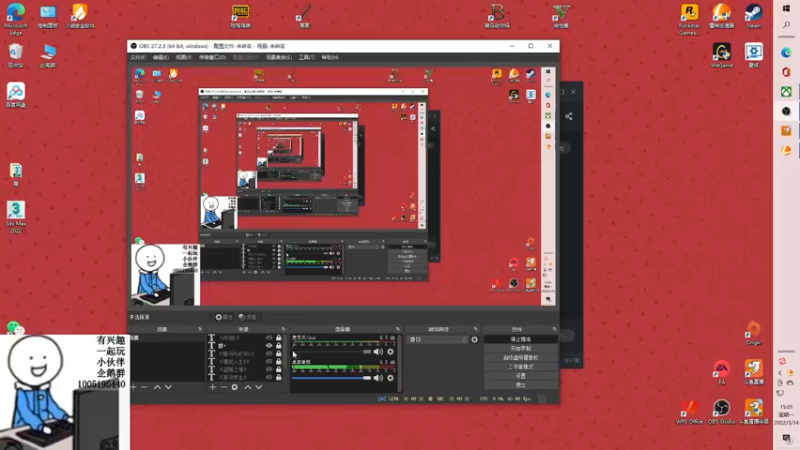This screenshot has height=450, width=800.
Task: Move selected scene up
Action: point(158,387)
